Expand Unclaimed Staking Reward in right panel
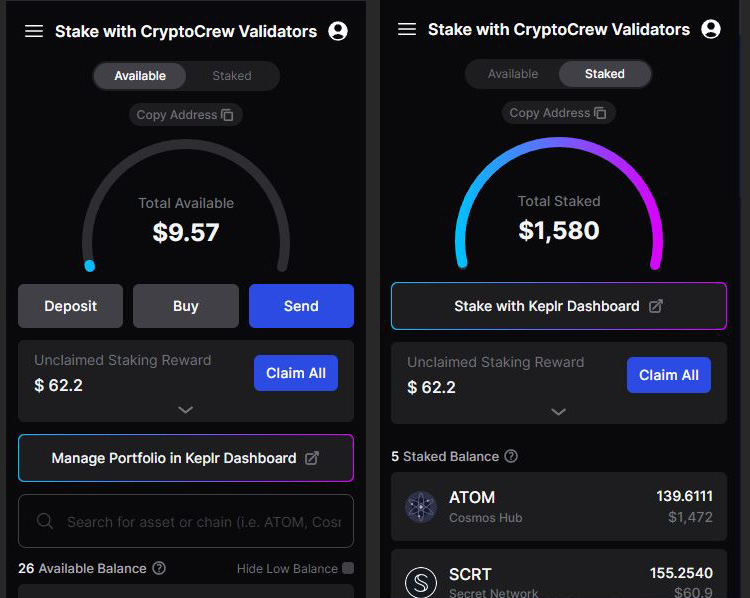 click(558, 411)
